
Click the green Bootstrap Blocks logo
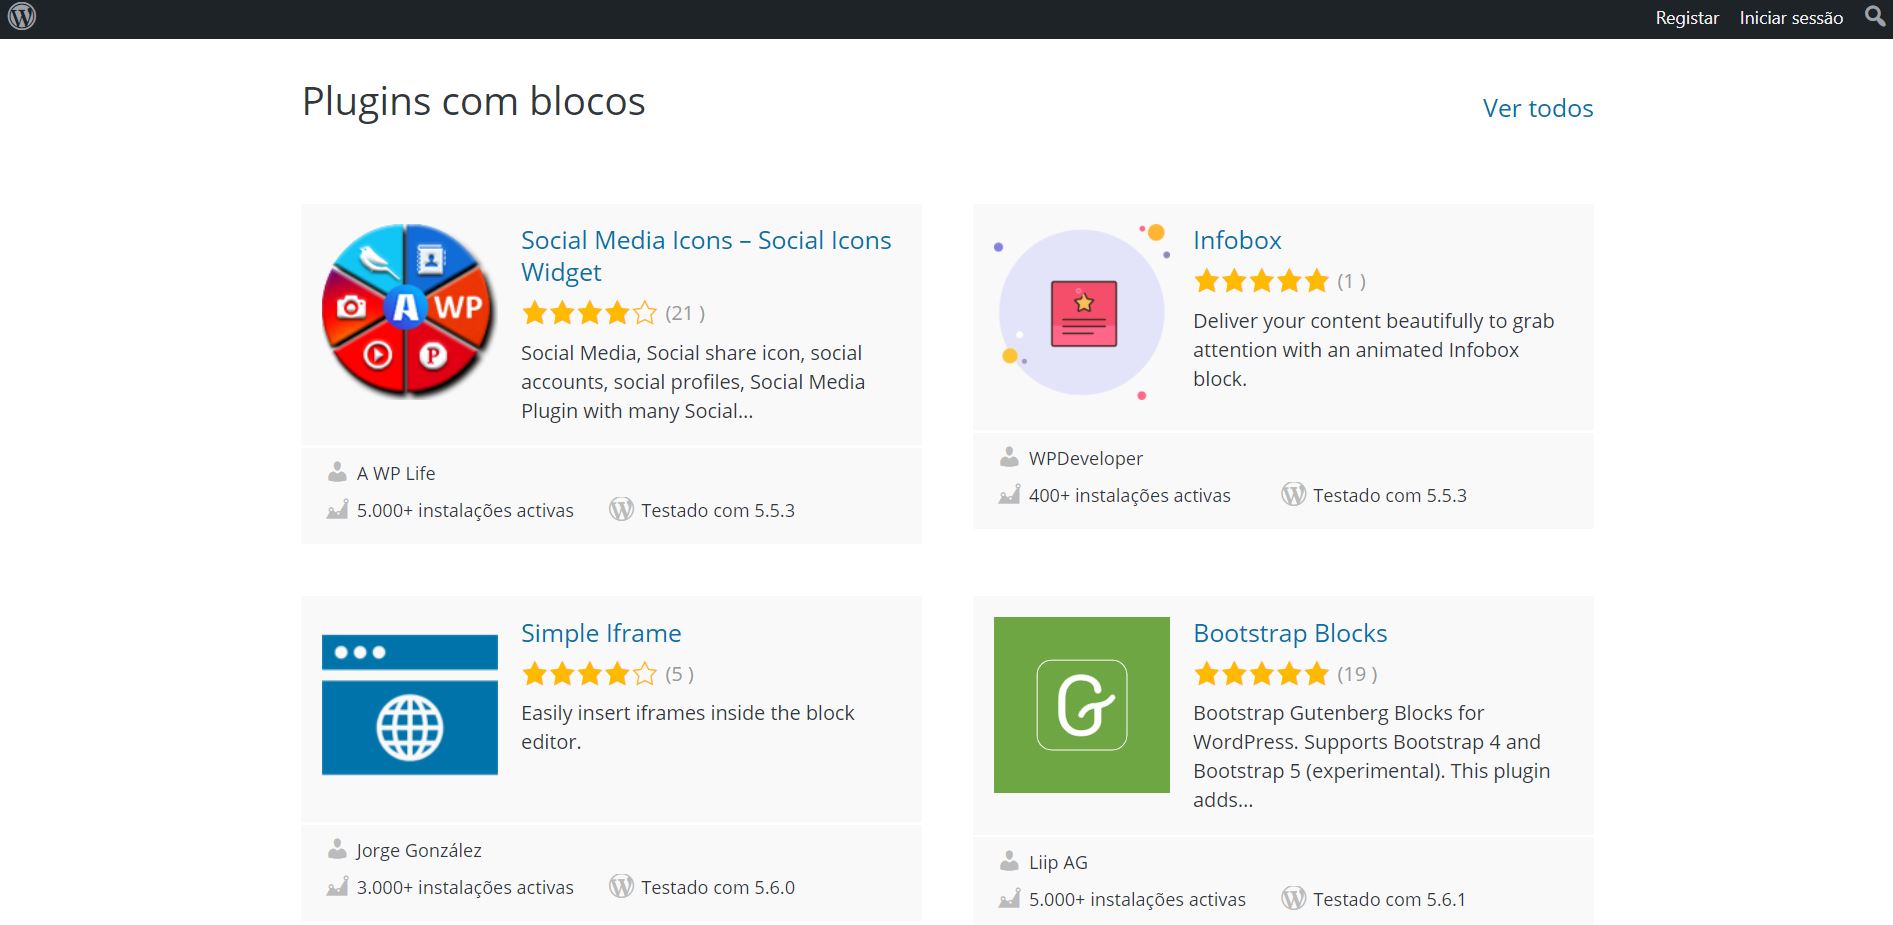pos(1081,705)
